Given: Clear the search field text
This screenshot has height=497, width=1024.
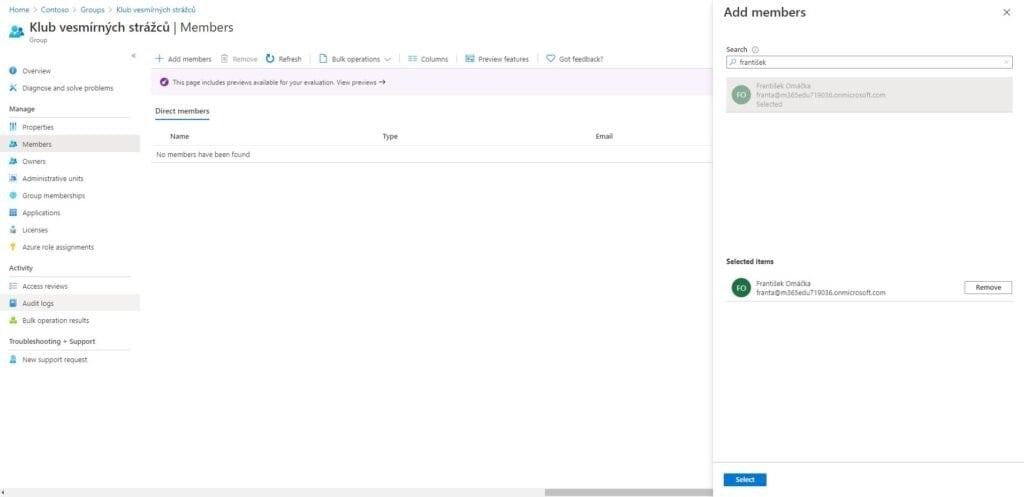Looking at the screenshot, I should (1006, 62).
